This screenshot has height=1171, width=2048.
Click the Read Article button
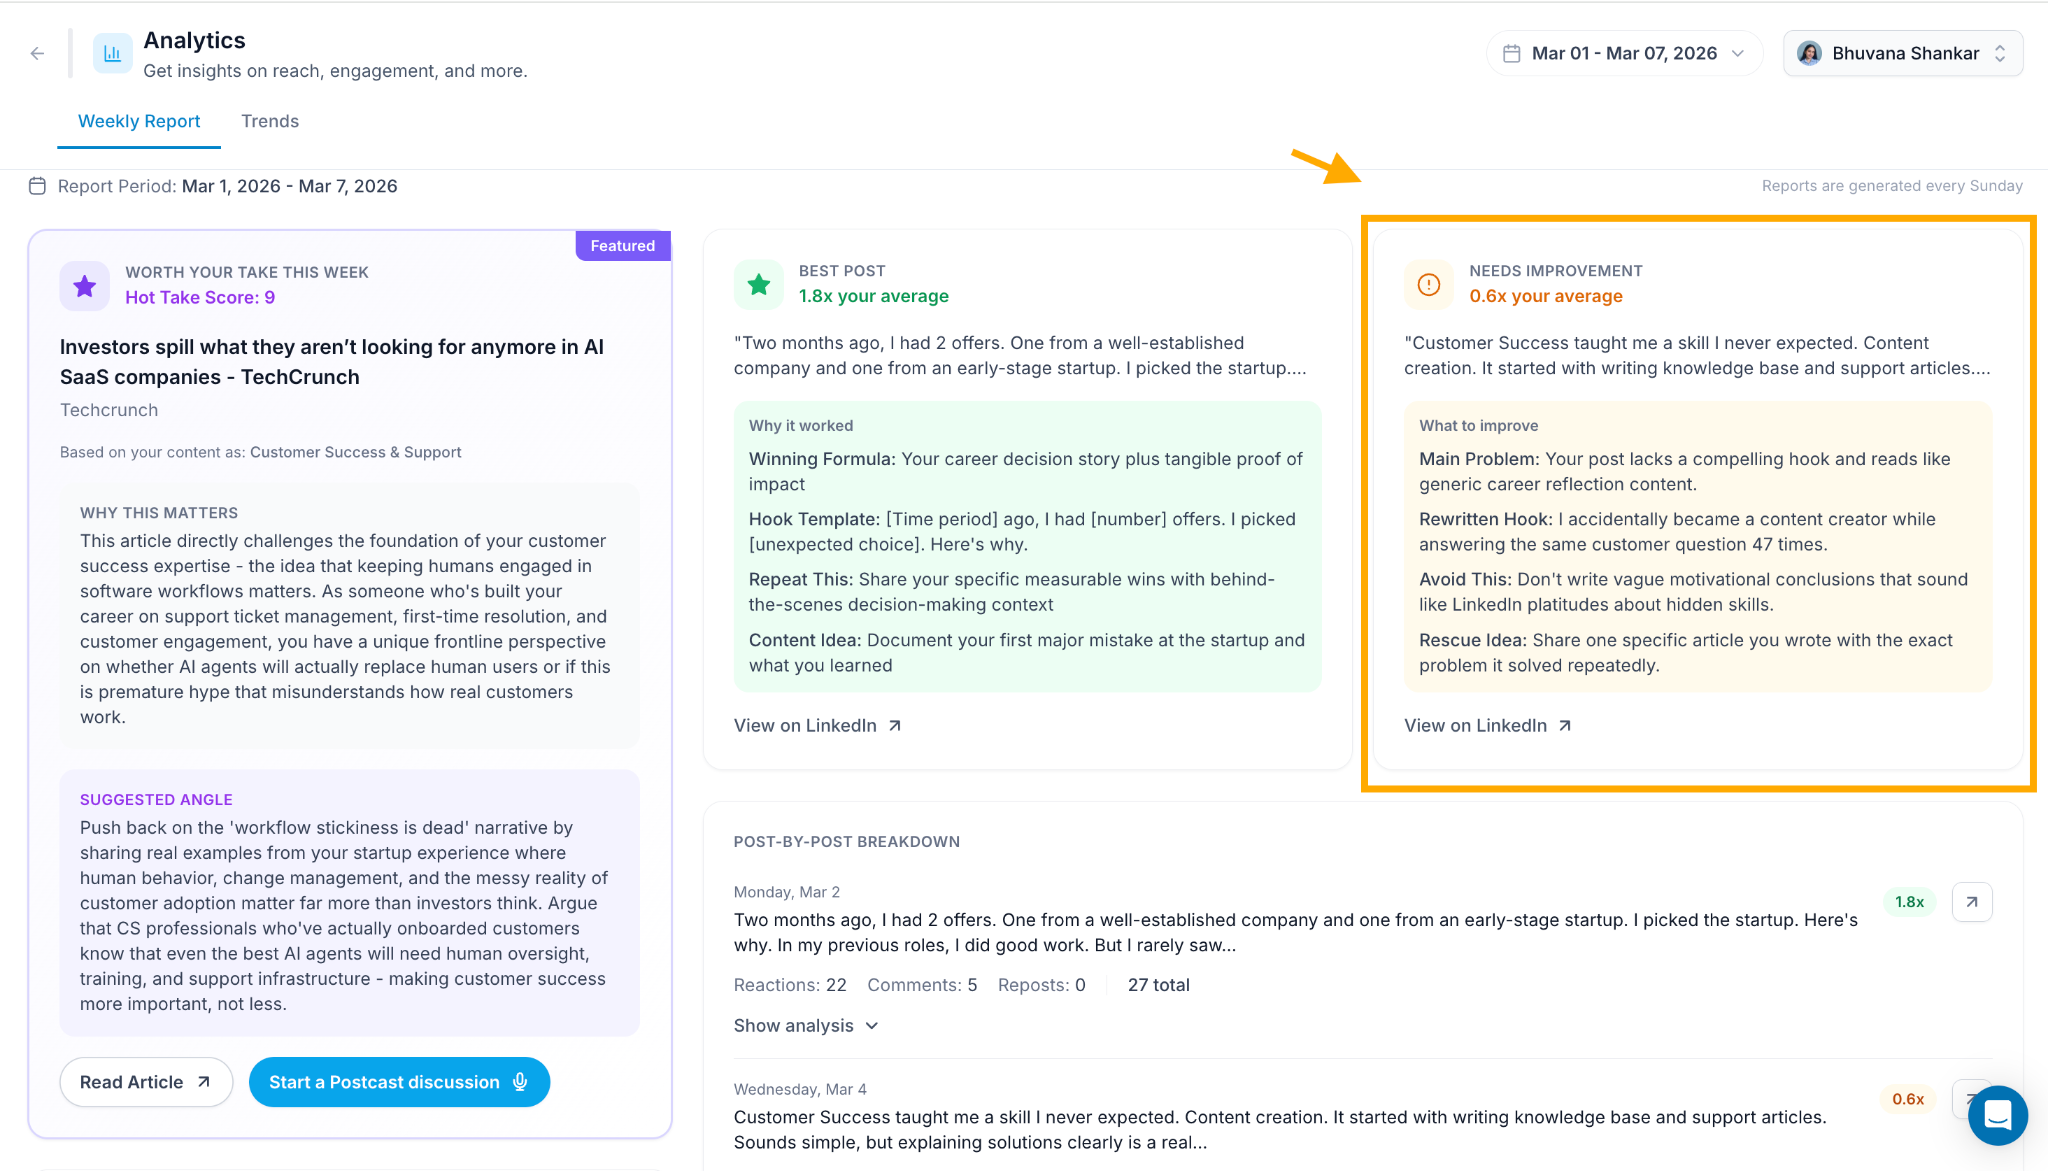point(146,1082)
